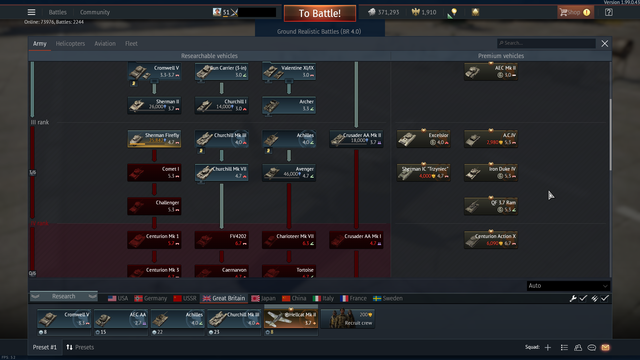Click the To Battle! button
The width and height of the screenshot is (640, 360).
[320, 13]
